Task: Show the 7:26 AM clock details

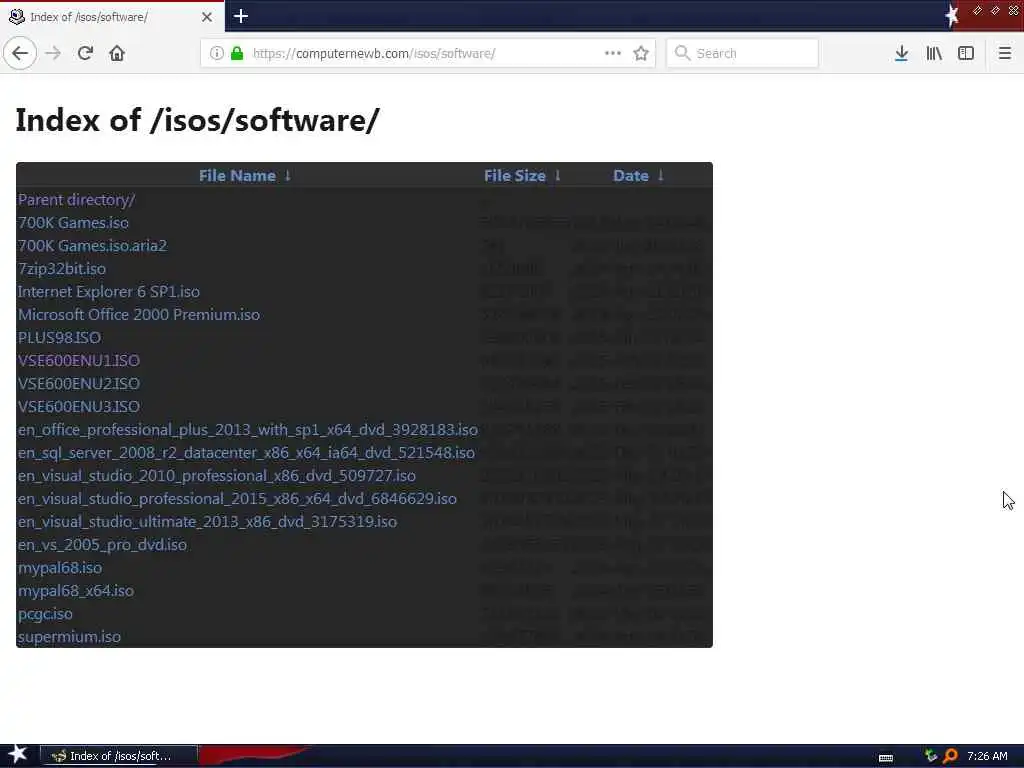Action: coord(987,756)
